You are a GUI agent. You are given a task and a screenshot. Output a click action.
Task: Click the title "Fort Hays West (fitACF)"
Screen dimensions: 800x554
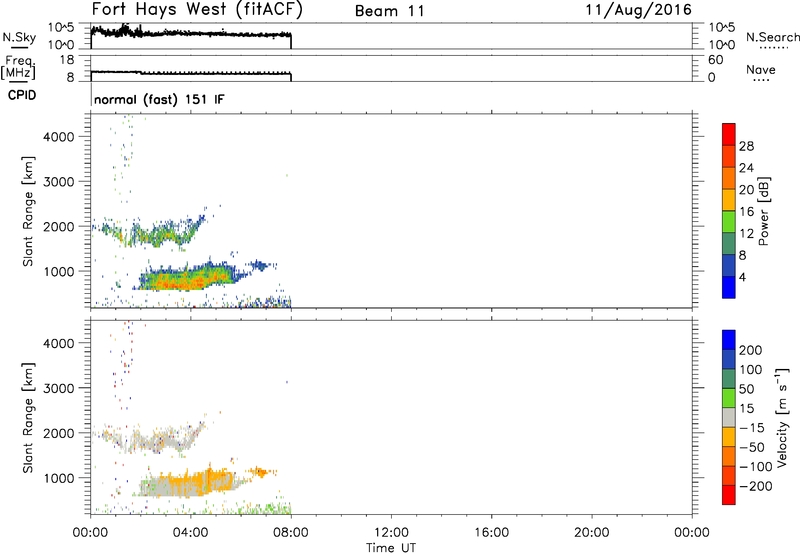[x=197, y=9]
